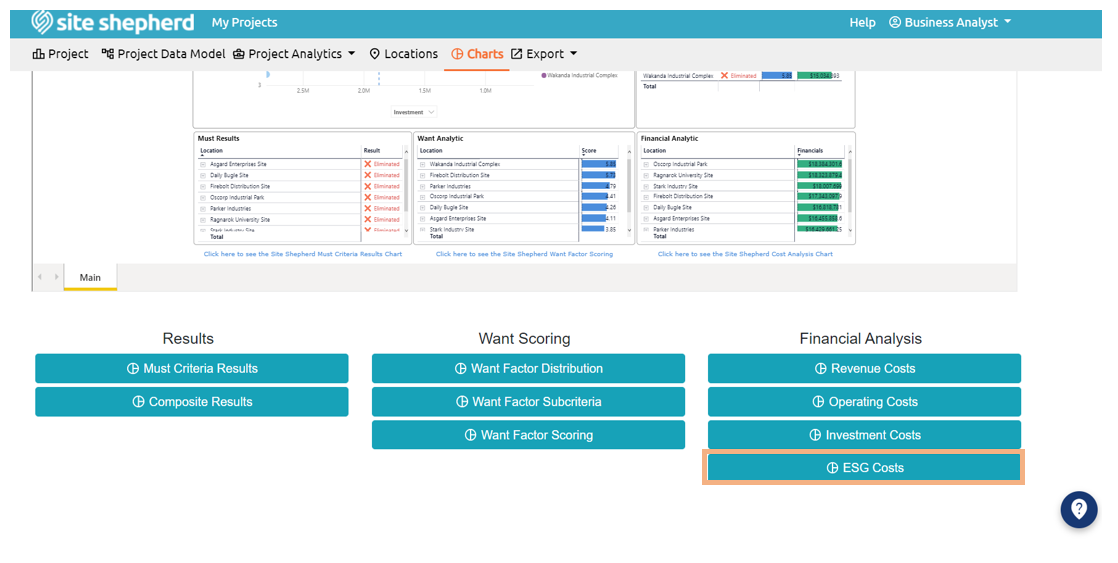
Task: Switch to the Main report tab
Action: [90, 277]
